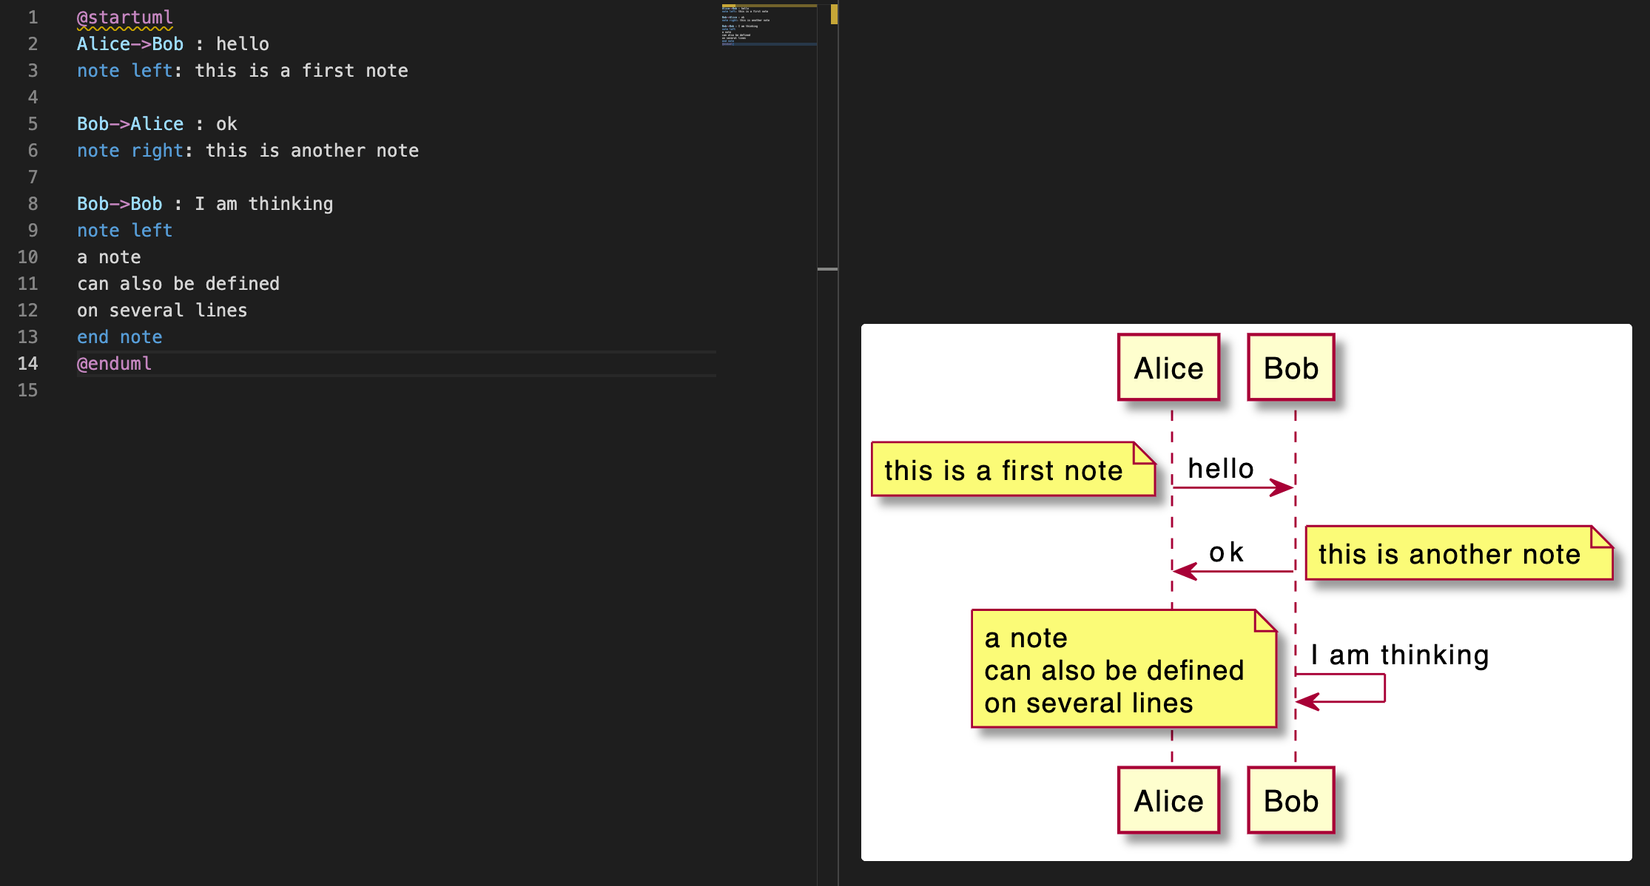
Task: Select the top Alice participant box
Action: [1168, 368]
